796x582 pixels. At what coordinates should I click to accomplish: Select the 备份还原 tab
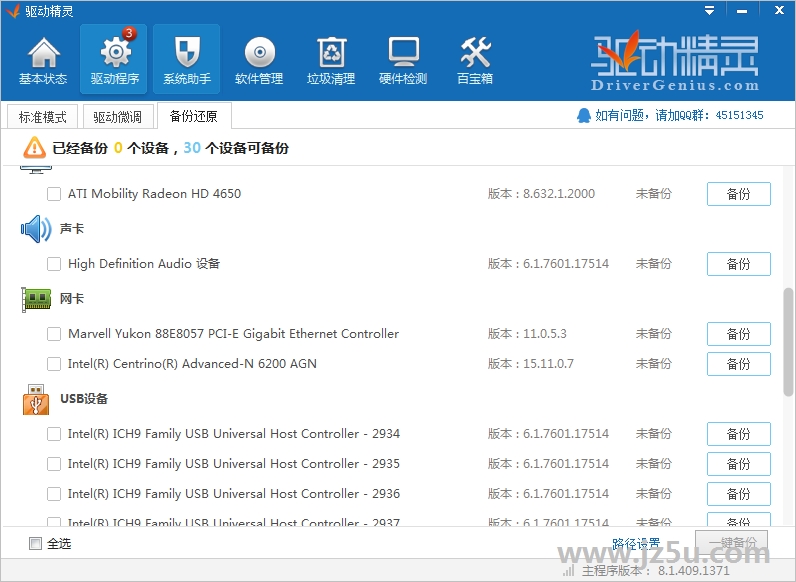(x=193, y=116)
